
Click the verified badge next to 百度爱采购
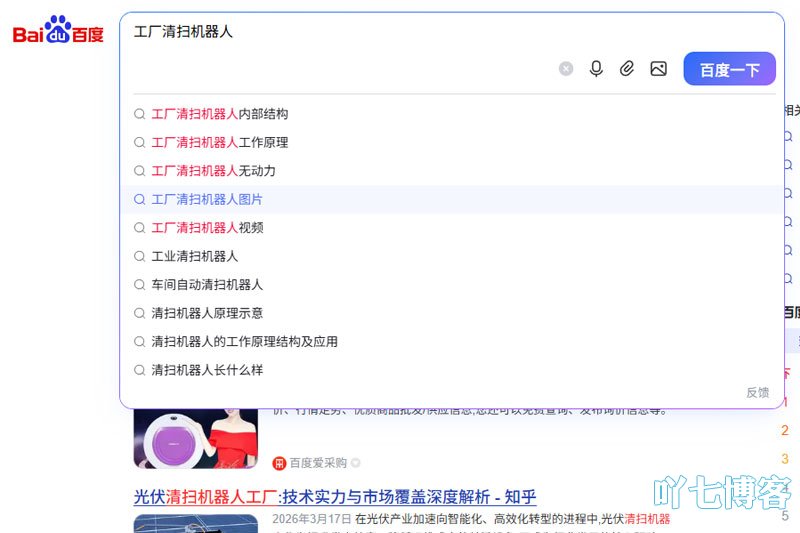point(356,463)
